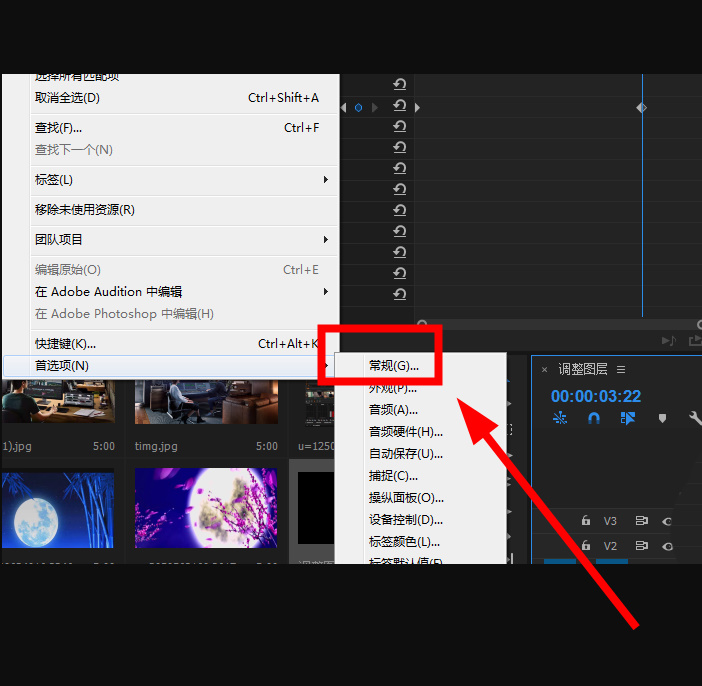The image size is (702, 686).
Task: Toggle lock on track V2
Action: 586,546
